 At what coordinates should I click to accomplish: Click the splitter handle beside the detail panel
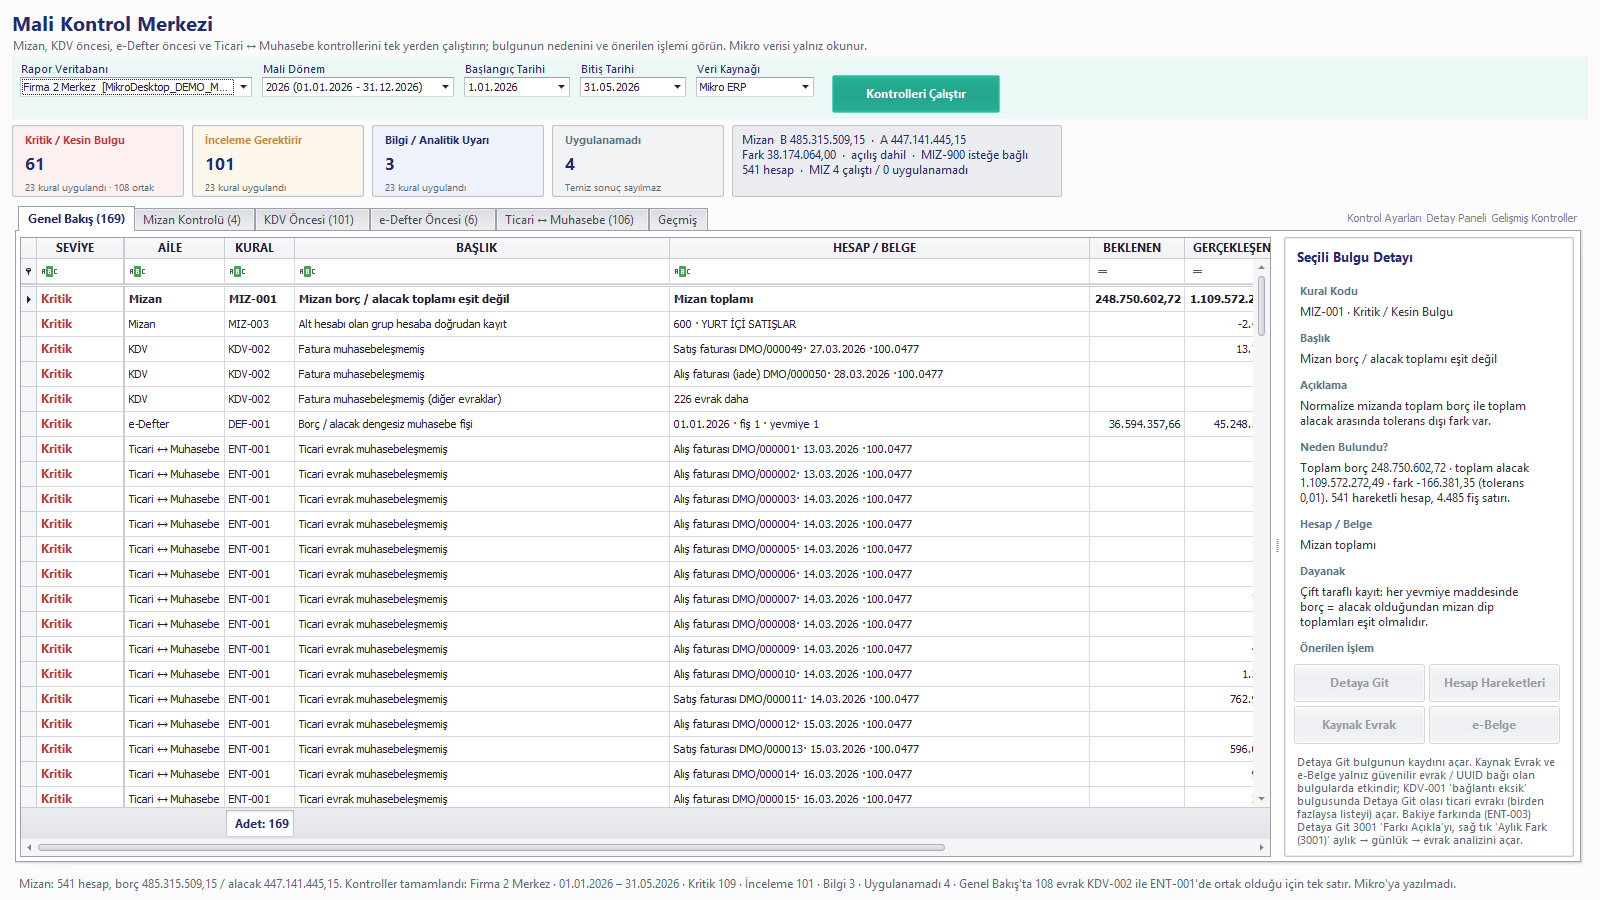click(1277, 545)
